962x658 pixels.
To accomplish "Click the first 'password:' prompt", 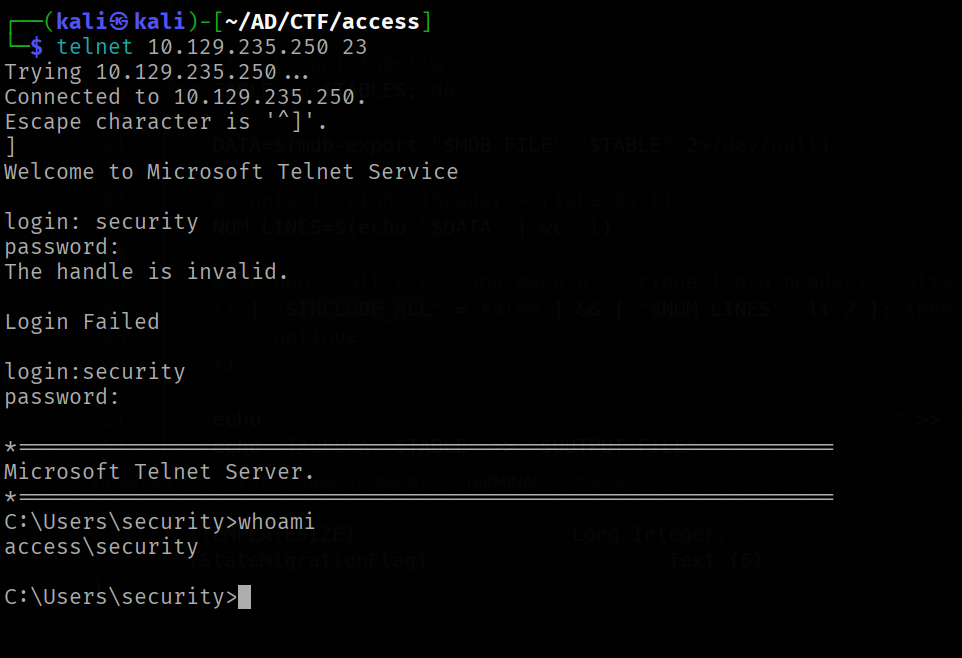I will pyautogui.click(x=62, y=247).
